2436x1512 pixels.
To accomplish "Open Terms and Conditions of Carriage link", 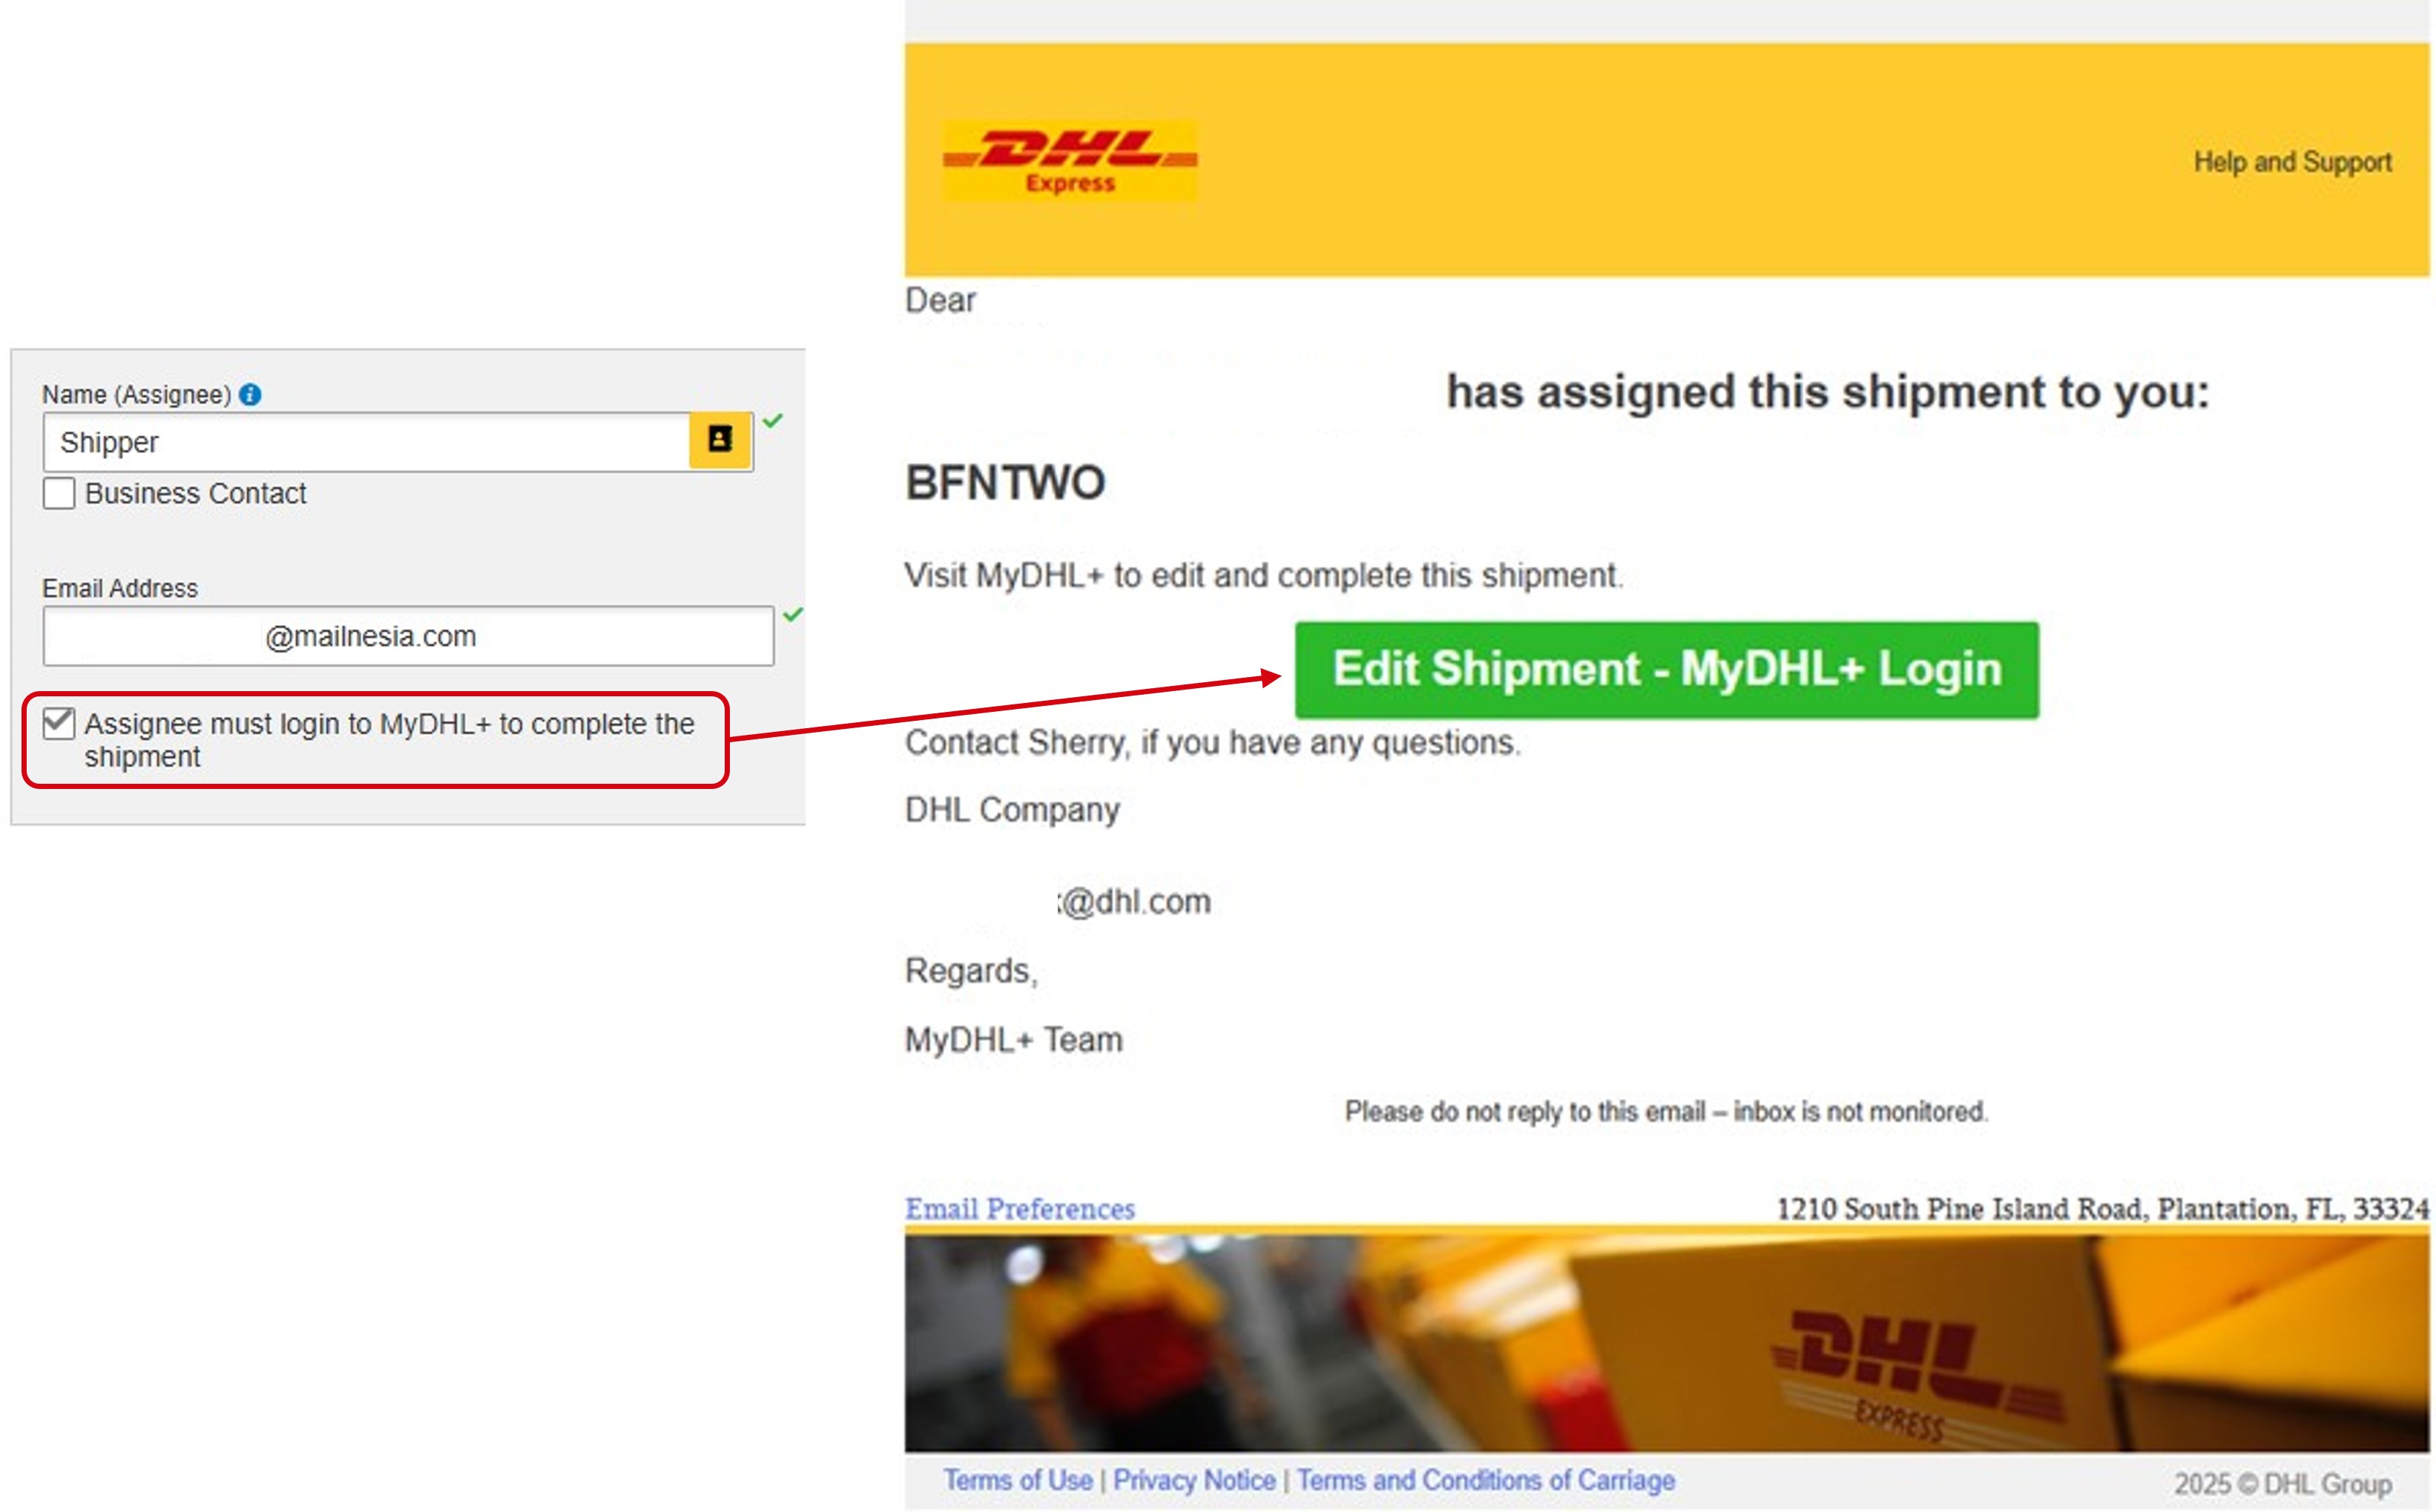I will pos(1486,1480).
